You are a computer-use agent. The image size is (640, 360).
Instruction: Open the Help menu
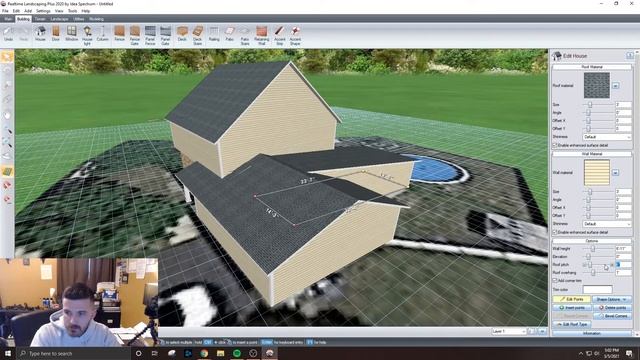85,11
